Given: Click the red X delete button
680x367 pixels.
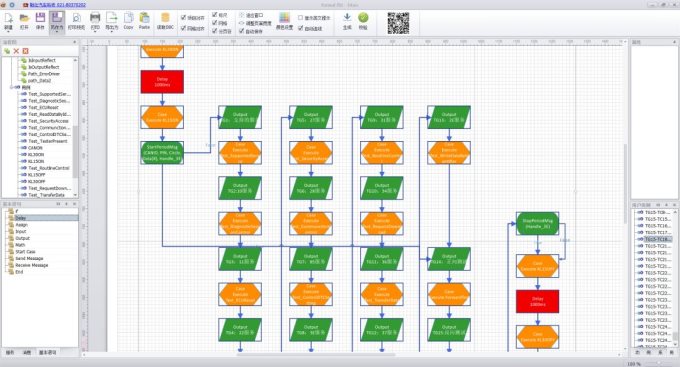Looking at the screenshot, I should 16,51.
